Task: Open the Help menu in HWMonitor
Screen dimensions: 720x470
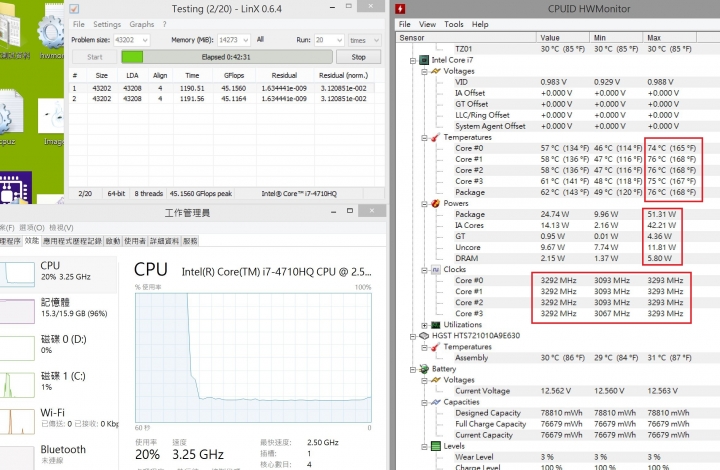Action: click(x=480, y=24)
